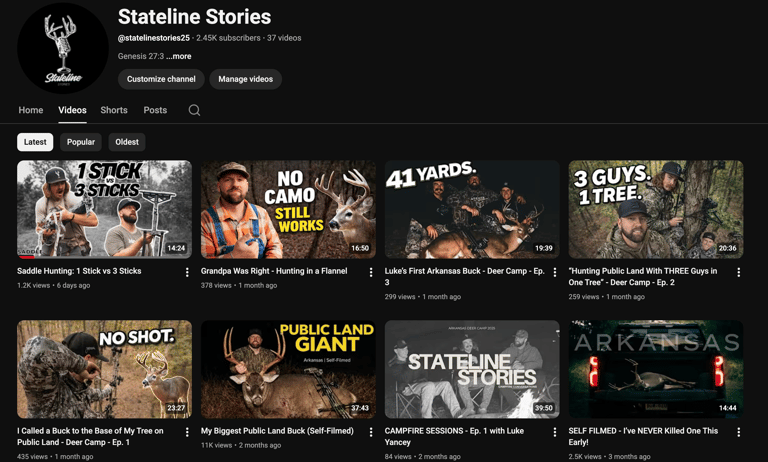Open the 1 Stick vs 3 Sticks thumbnail
Image resolution: width=768 pixels, height=462 pixels.
pyautogui.click(x=104, y=209)
